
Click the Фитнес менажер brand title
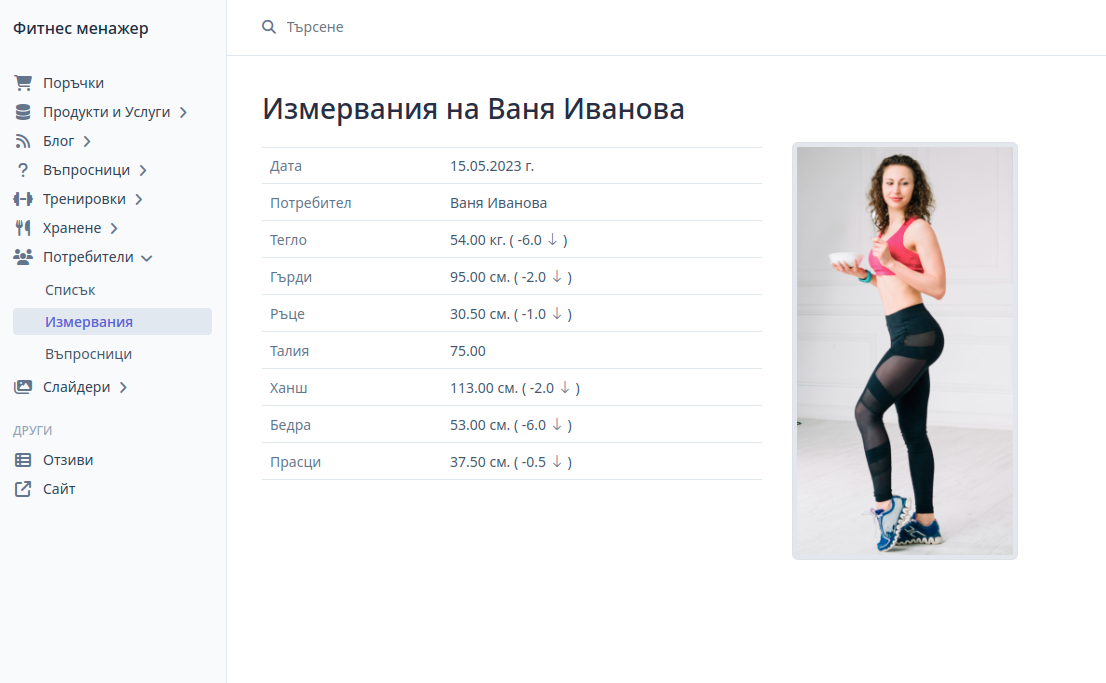coord(80,28)
